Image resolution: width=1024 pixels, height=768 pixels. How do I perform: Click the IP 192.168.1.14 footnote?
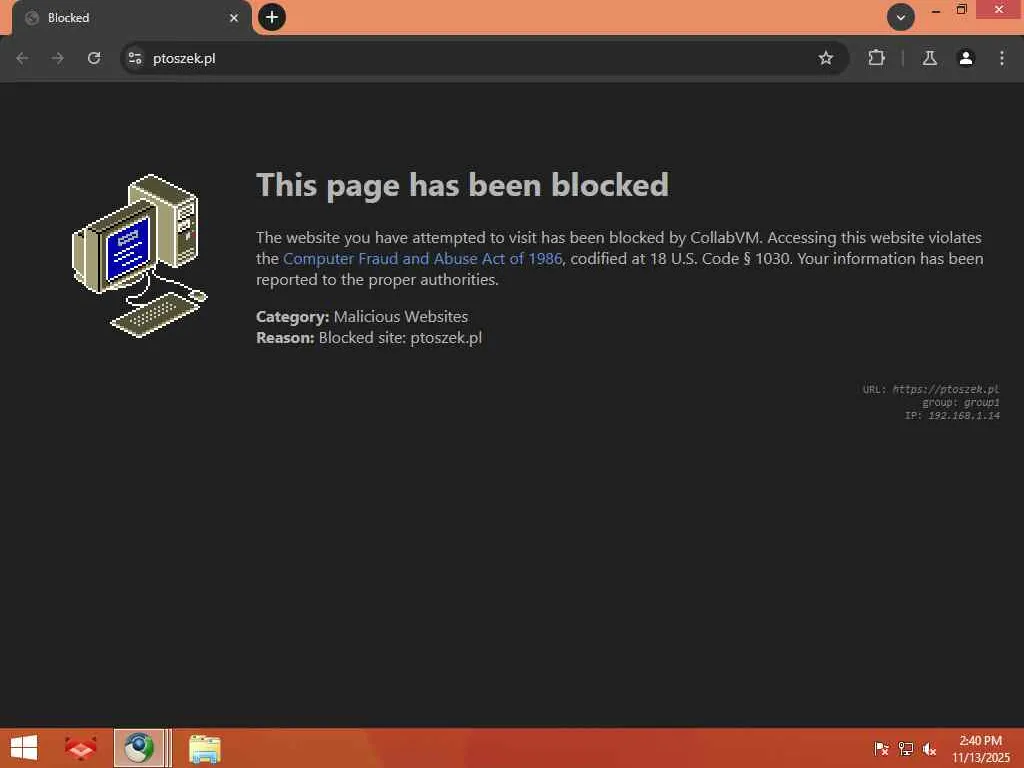click(x=952, y=415)
